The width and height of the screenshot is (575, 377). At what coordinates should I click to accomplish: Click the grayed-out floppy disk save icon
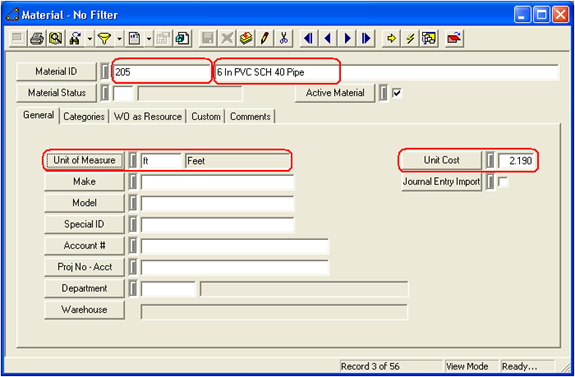(x=208, y=38)
